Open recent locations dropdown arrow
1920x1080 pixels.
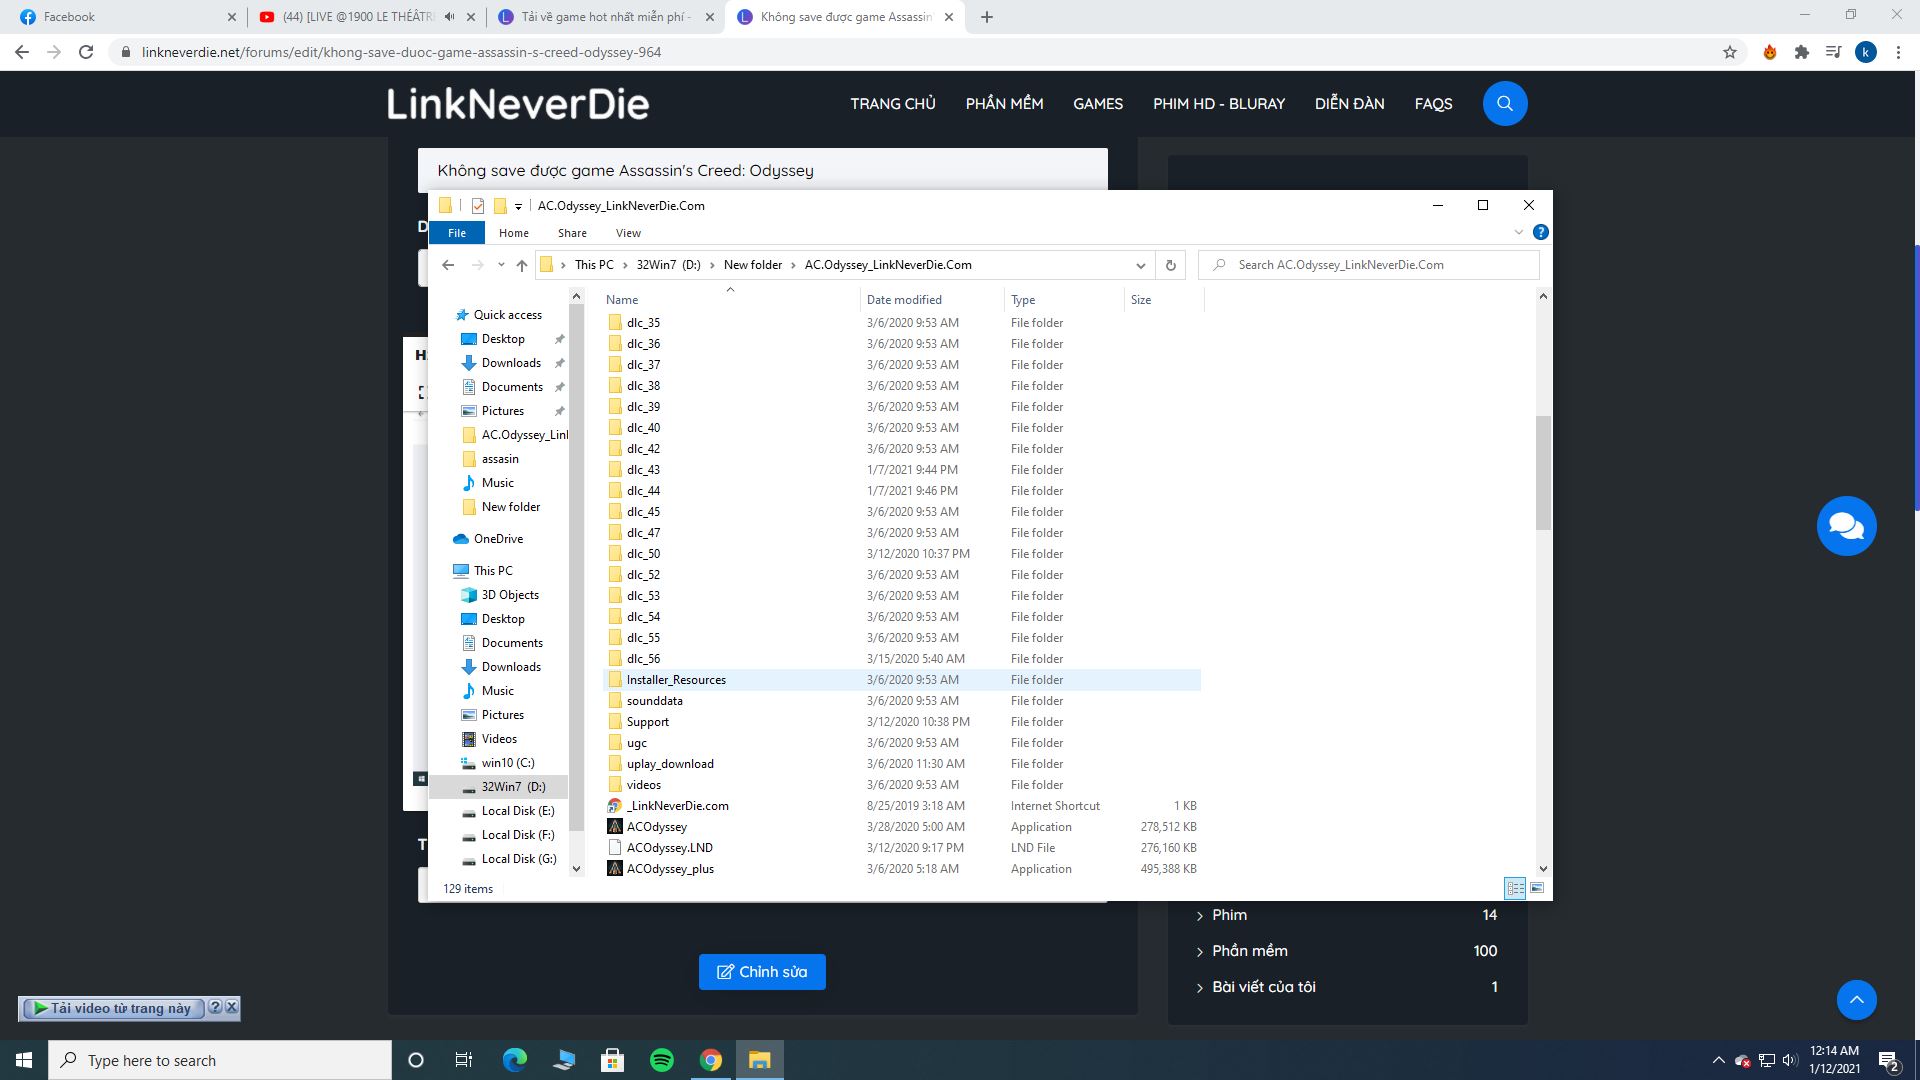click(501, 265)
